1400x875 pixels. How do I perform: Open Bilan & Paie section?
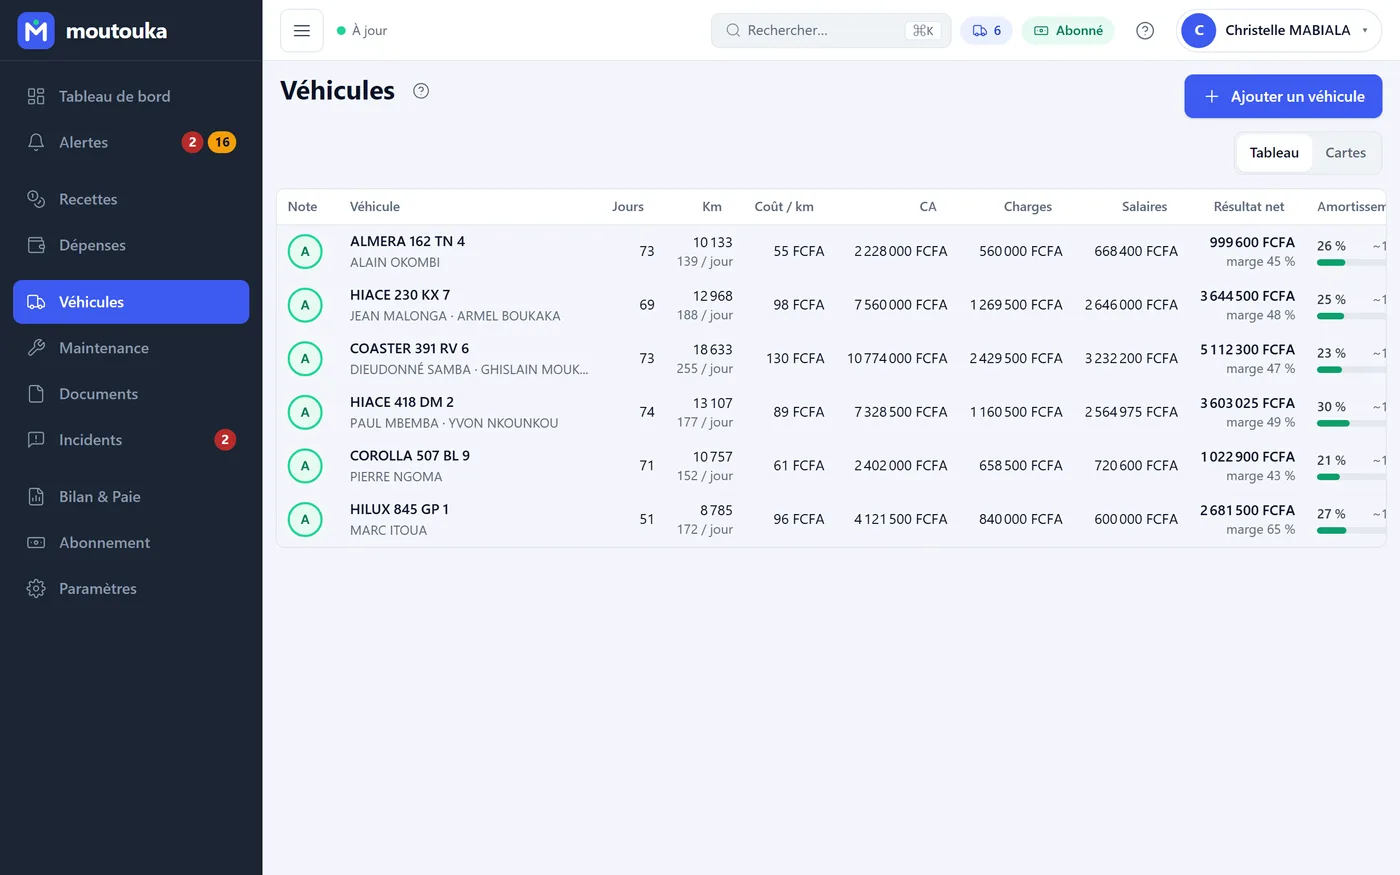coord(131,497)
